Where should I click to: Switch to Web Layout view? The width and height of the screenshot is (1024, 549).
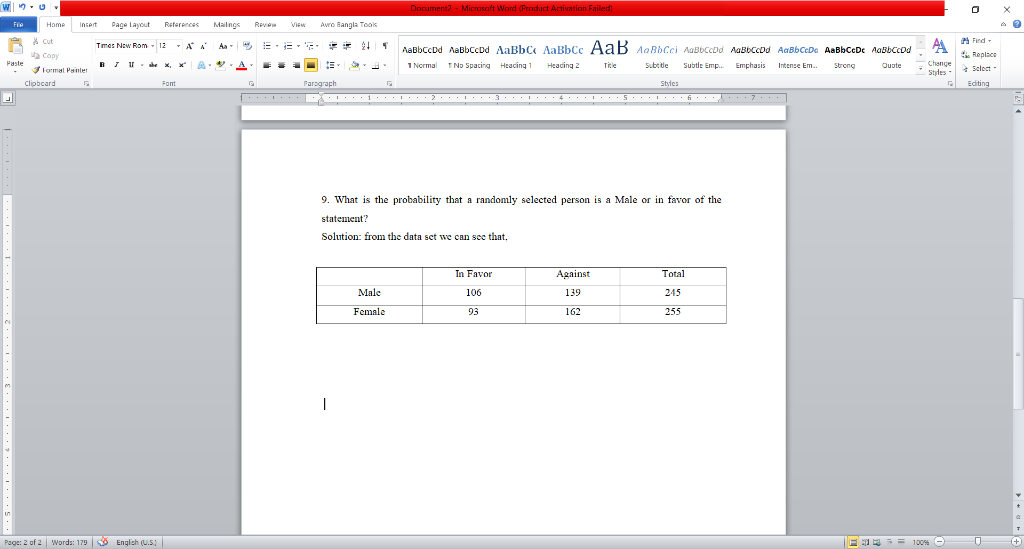coord(877,542)
